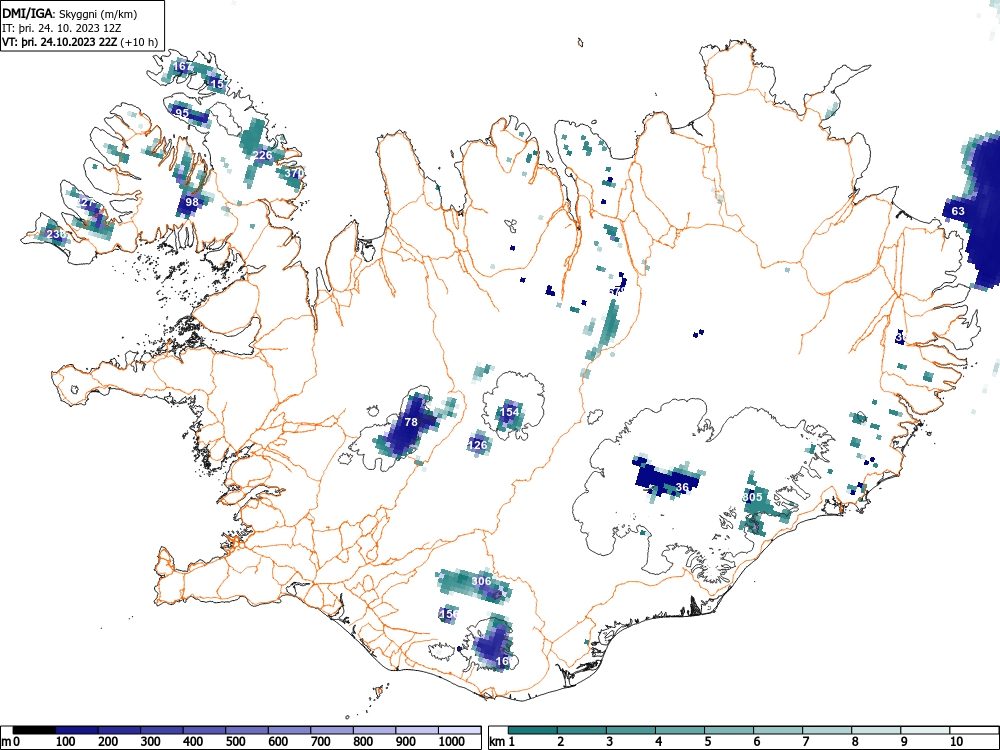
Task: Click the 16 label near south coast
Action: 503,661
